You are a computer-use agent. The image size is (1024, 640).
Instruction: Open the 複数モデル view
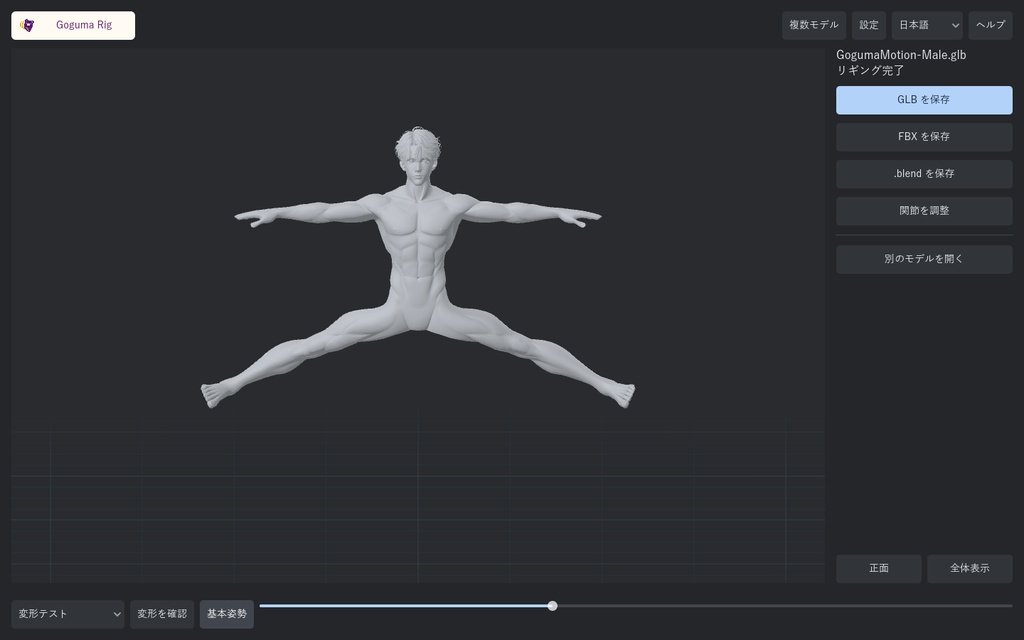pos(814,25)
